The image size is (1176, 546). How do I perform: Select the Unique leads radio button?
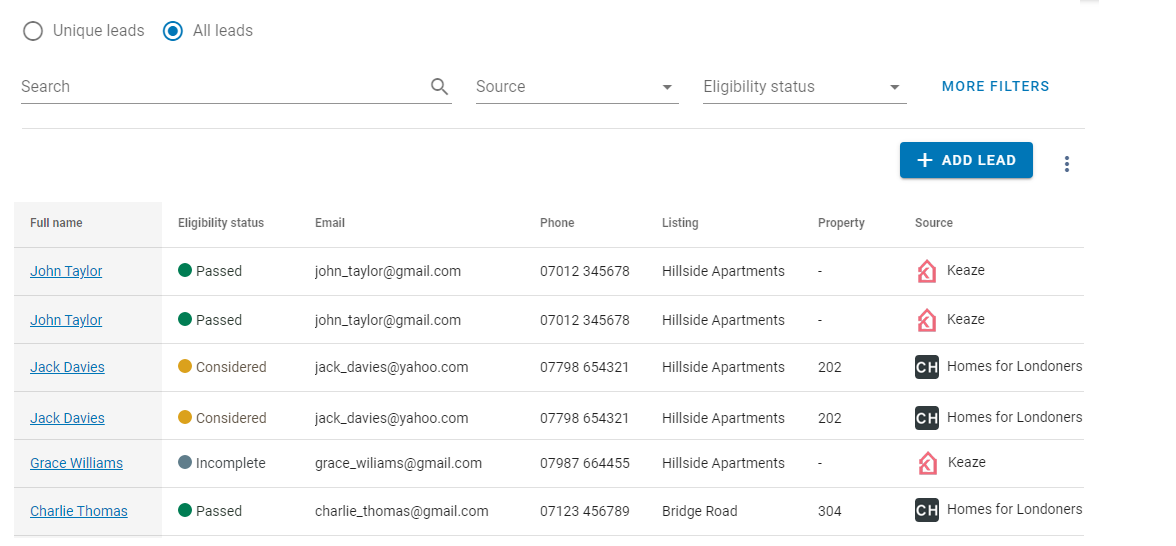click(x=33, y=32)
